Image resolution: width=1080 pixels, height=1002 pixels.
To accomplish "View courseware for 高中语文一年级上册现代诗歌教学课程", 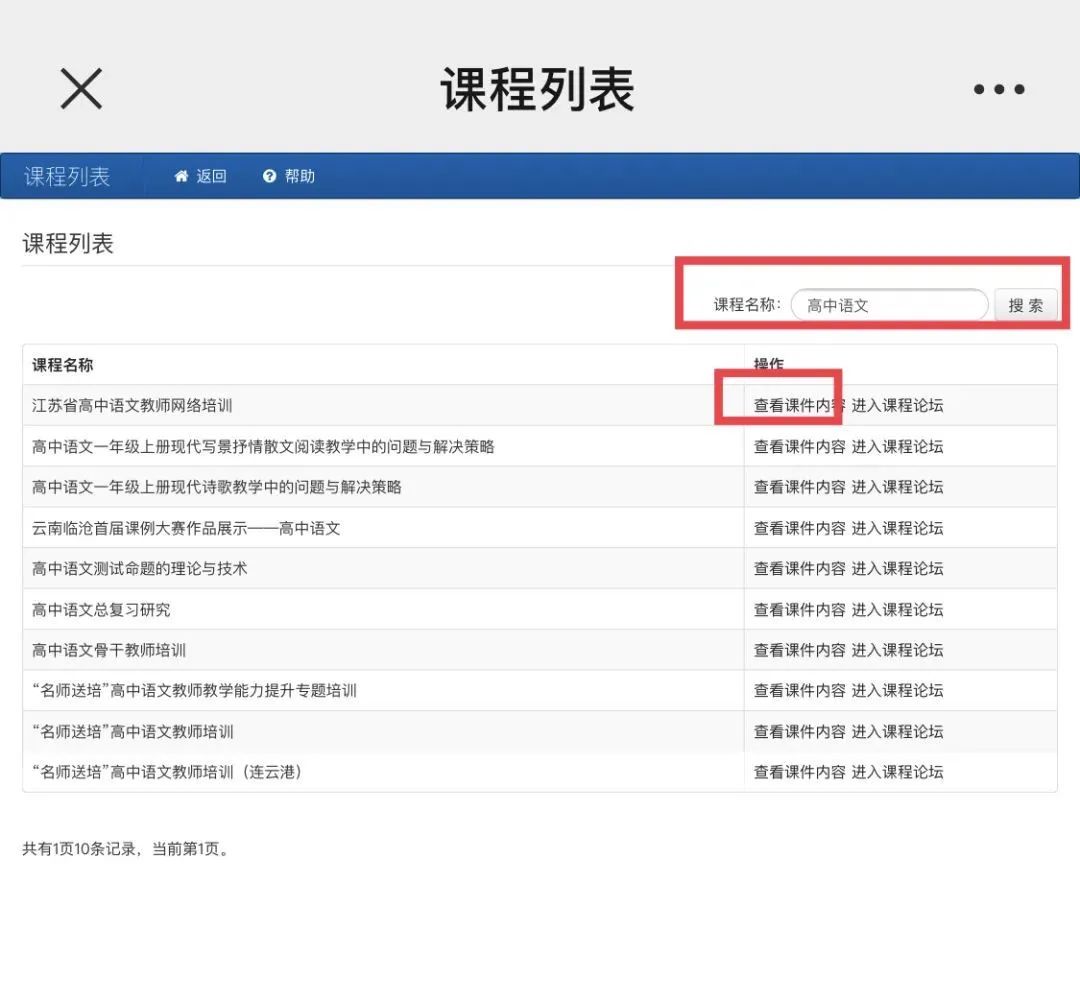I will pos(795,487).
